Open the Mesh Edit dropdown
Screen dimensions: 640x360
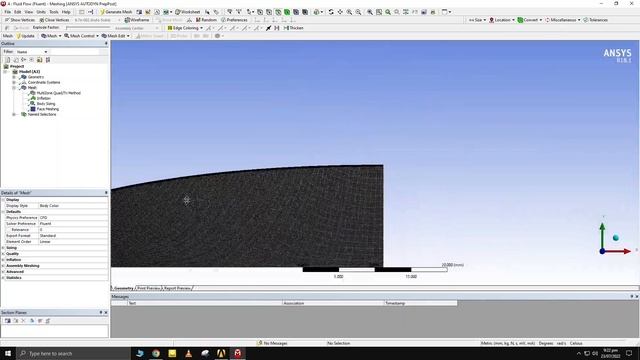pyautogui.click(x=115, y=36)
